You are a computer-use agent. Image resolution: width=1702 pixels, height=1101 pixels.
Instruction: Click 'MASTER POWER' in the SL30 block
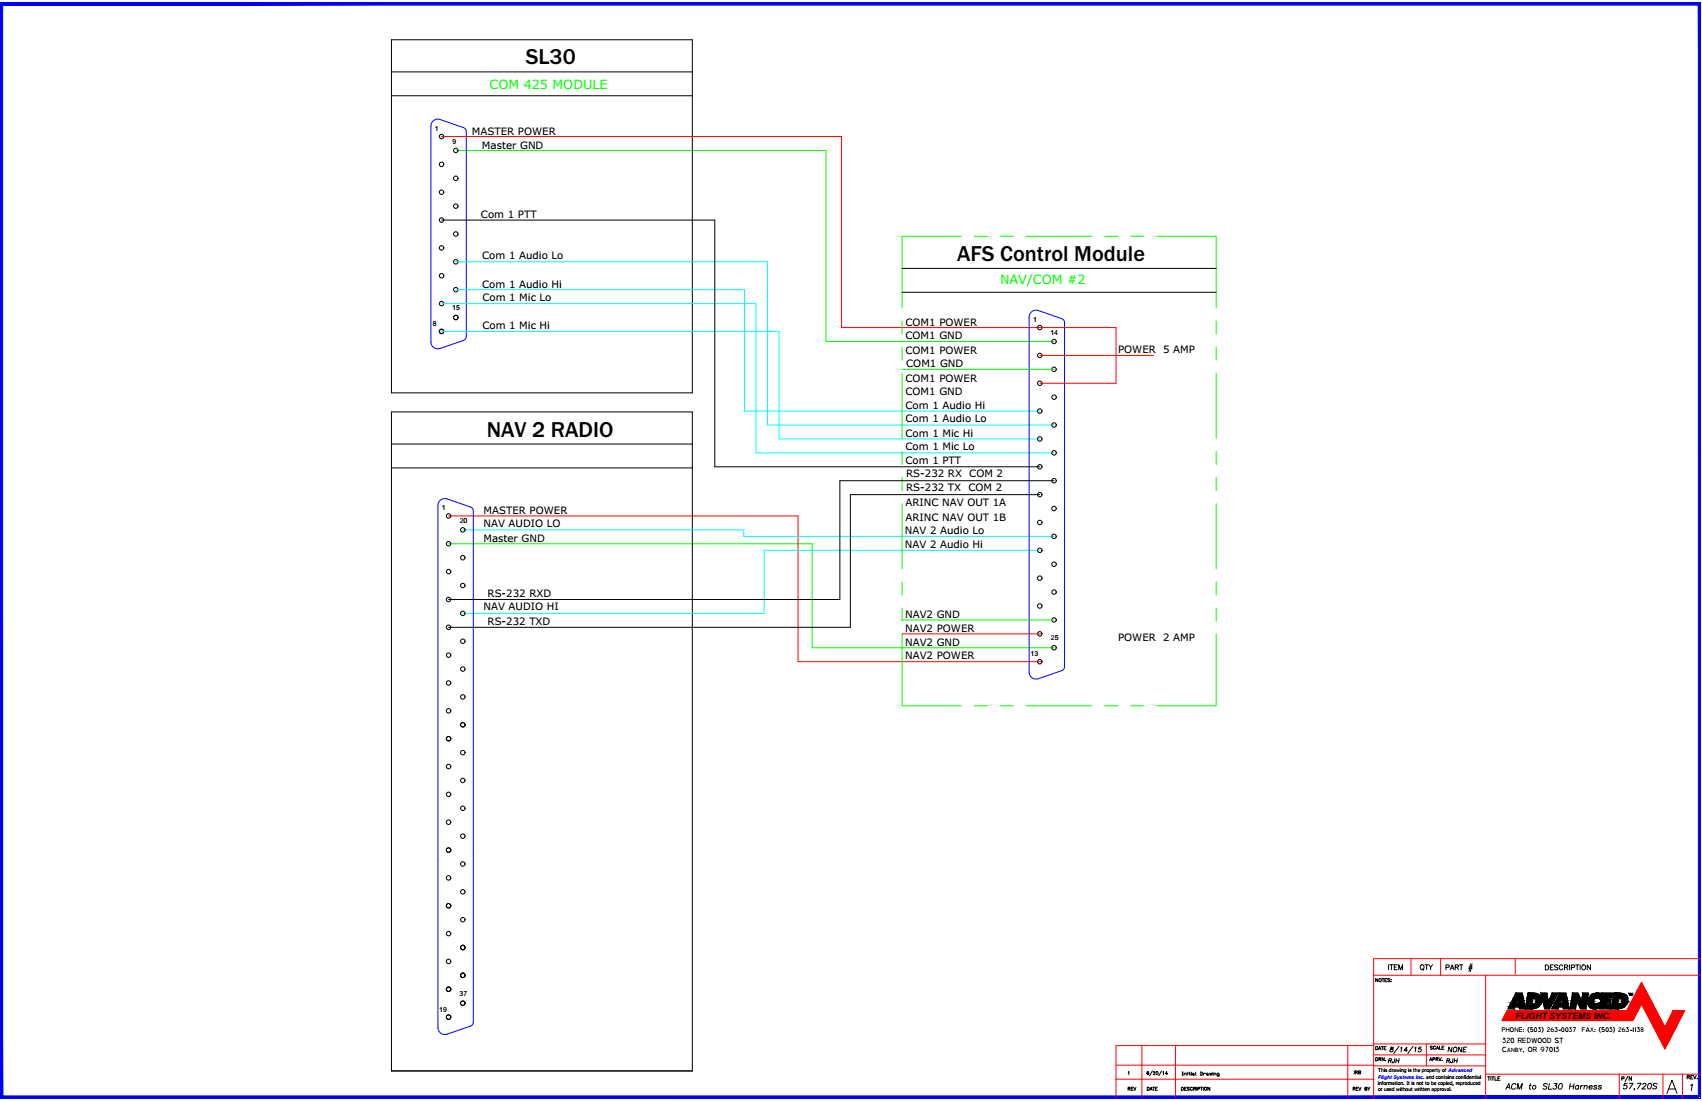[x=514, y=131]
